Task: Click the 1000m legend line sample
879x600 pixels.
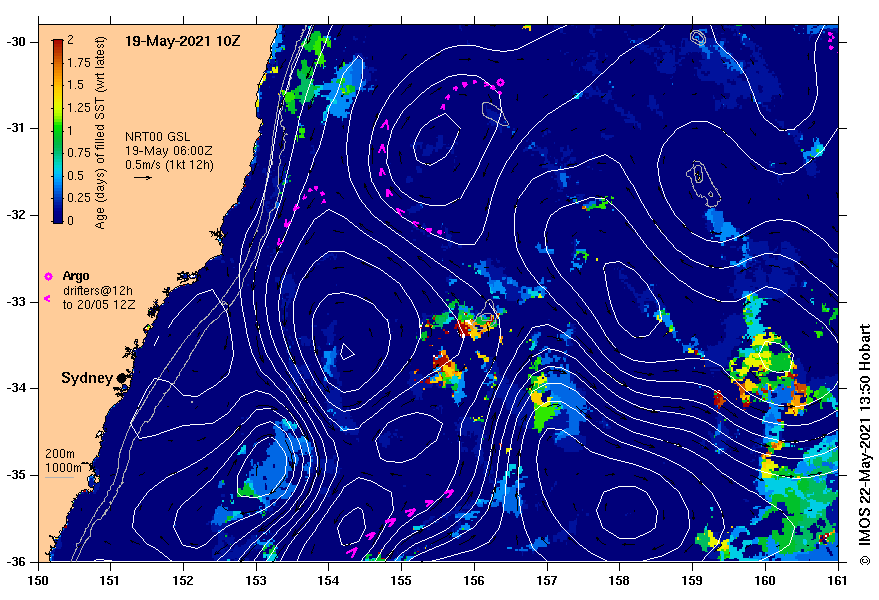Action: [x=59, y=478]
